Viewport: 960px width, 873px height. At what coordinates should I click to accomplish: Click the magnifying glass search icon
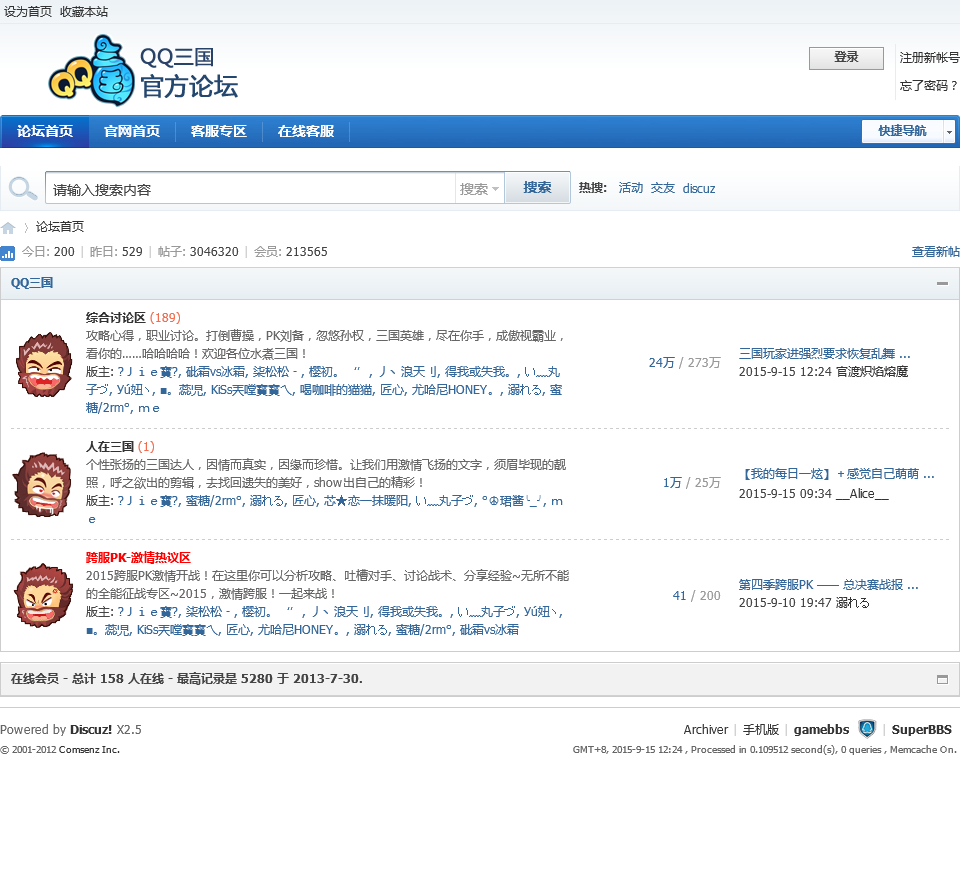pyautogui.click(x=23, y=188)
